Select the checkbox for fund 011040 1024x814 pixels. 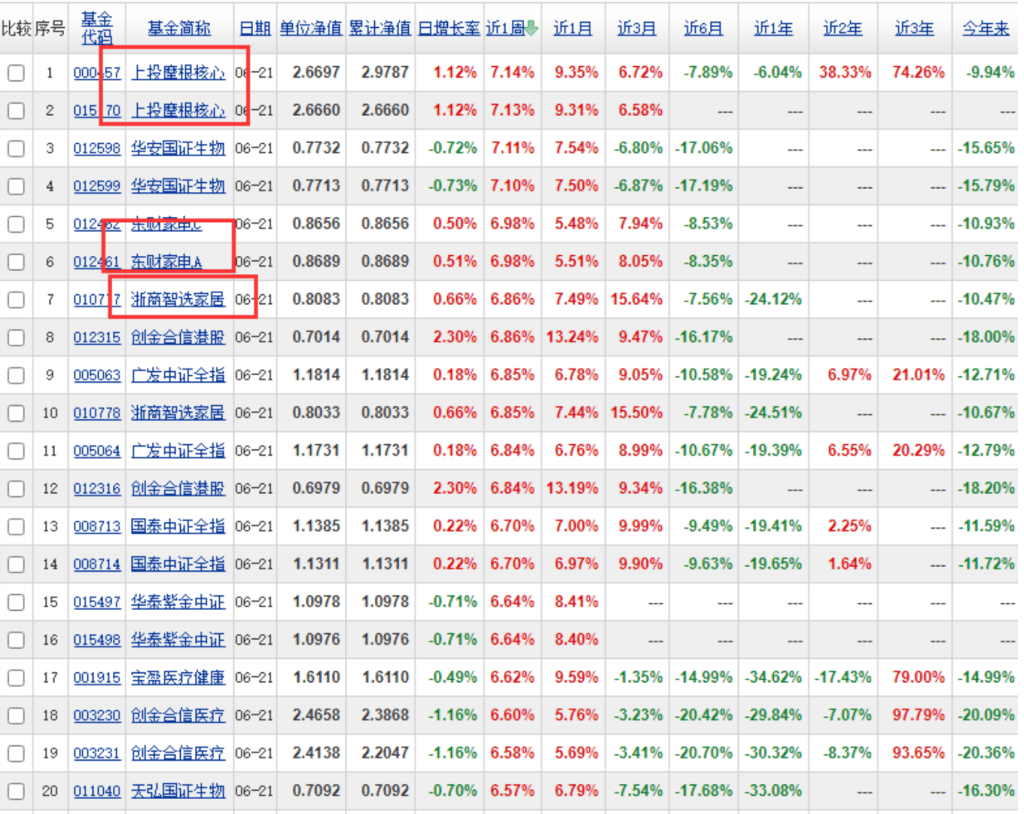16,792
